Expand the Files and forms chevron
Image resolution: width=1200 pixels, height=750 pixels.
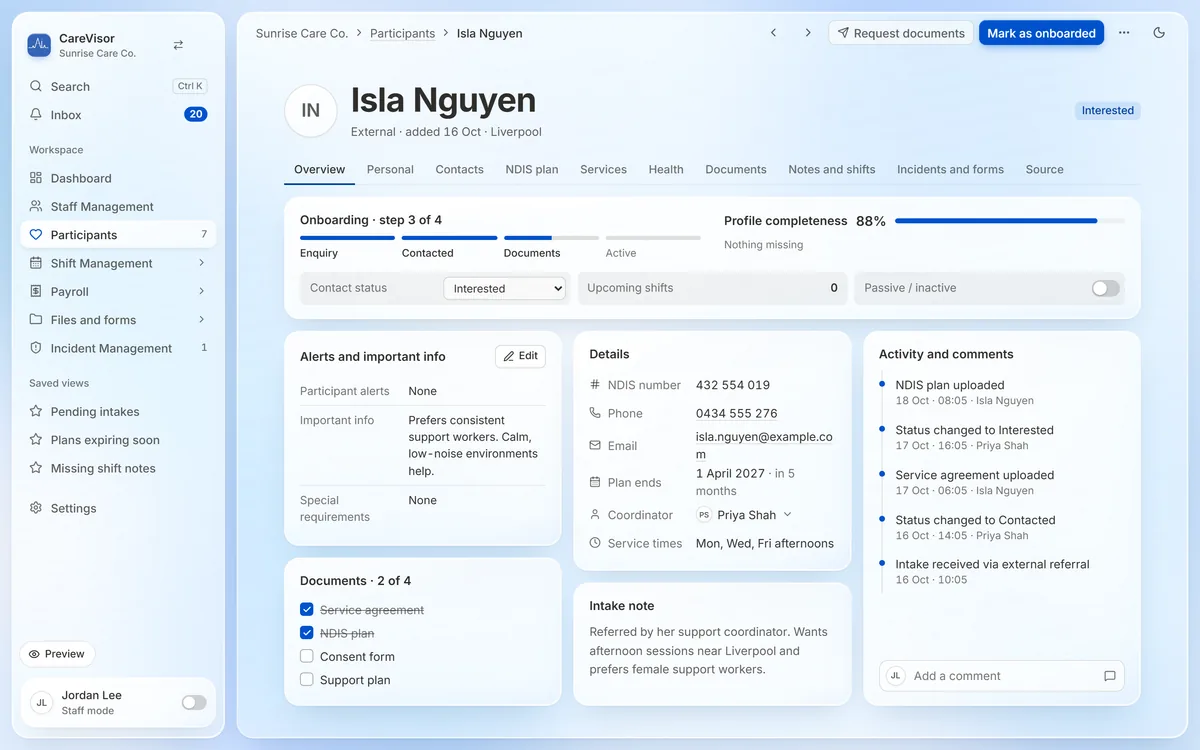click(201, 320)
